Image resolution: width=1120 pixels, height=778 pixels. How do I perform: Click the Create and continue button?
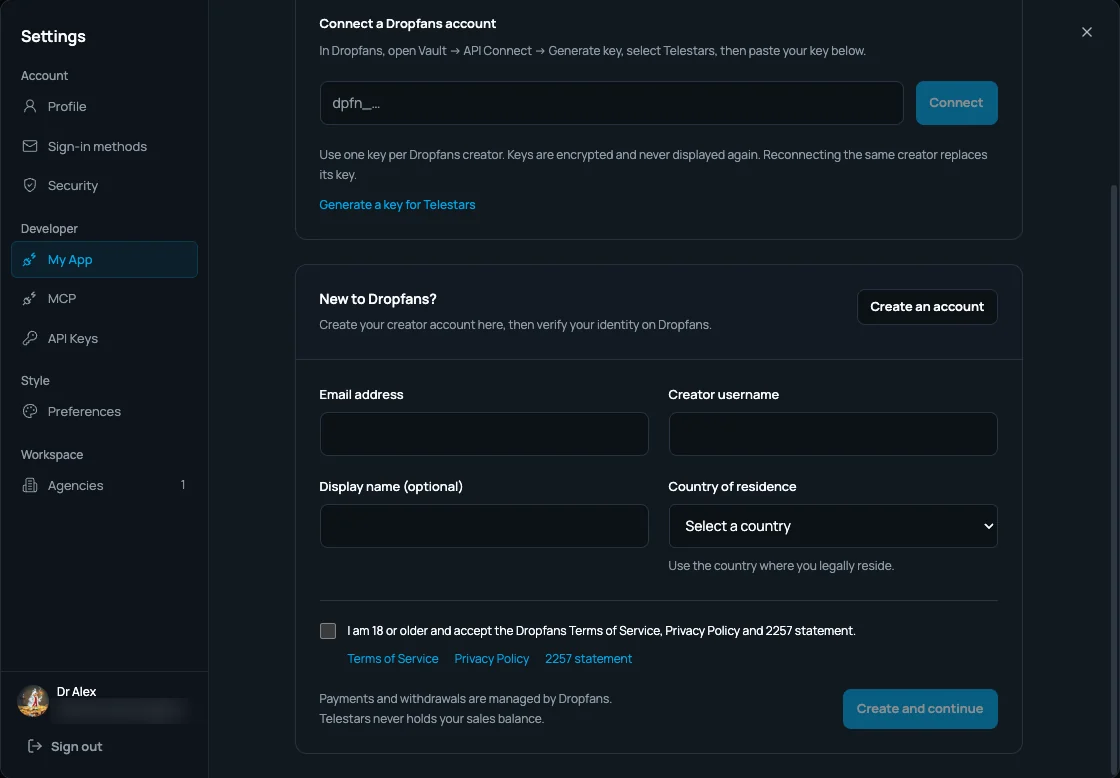pyautogui.click(x=920, y=709)
